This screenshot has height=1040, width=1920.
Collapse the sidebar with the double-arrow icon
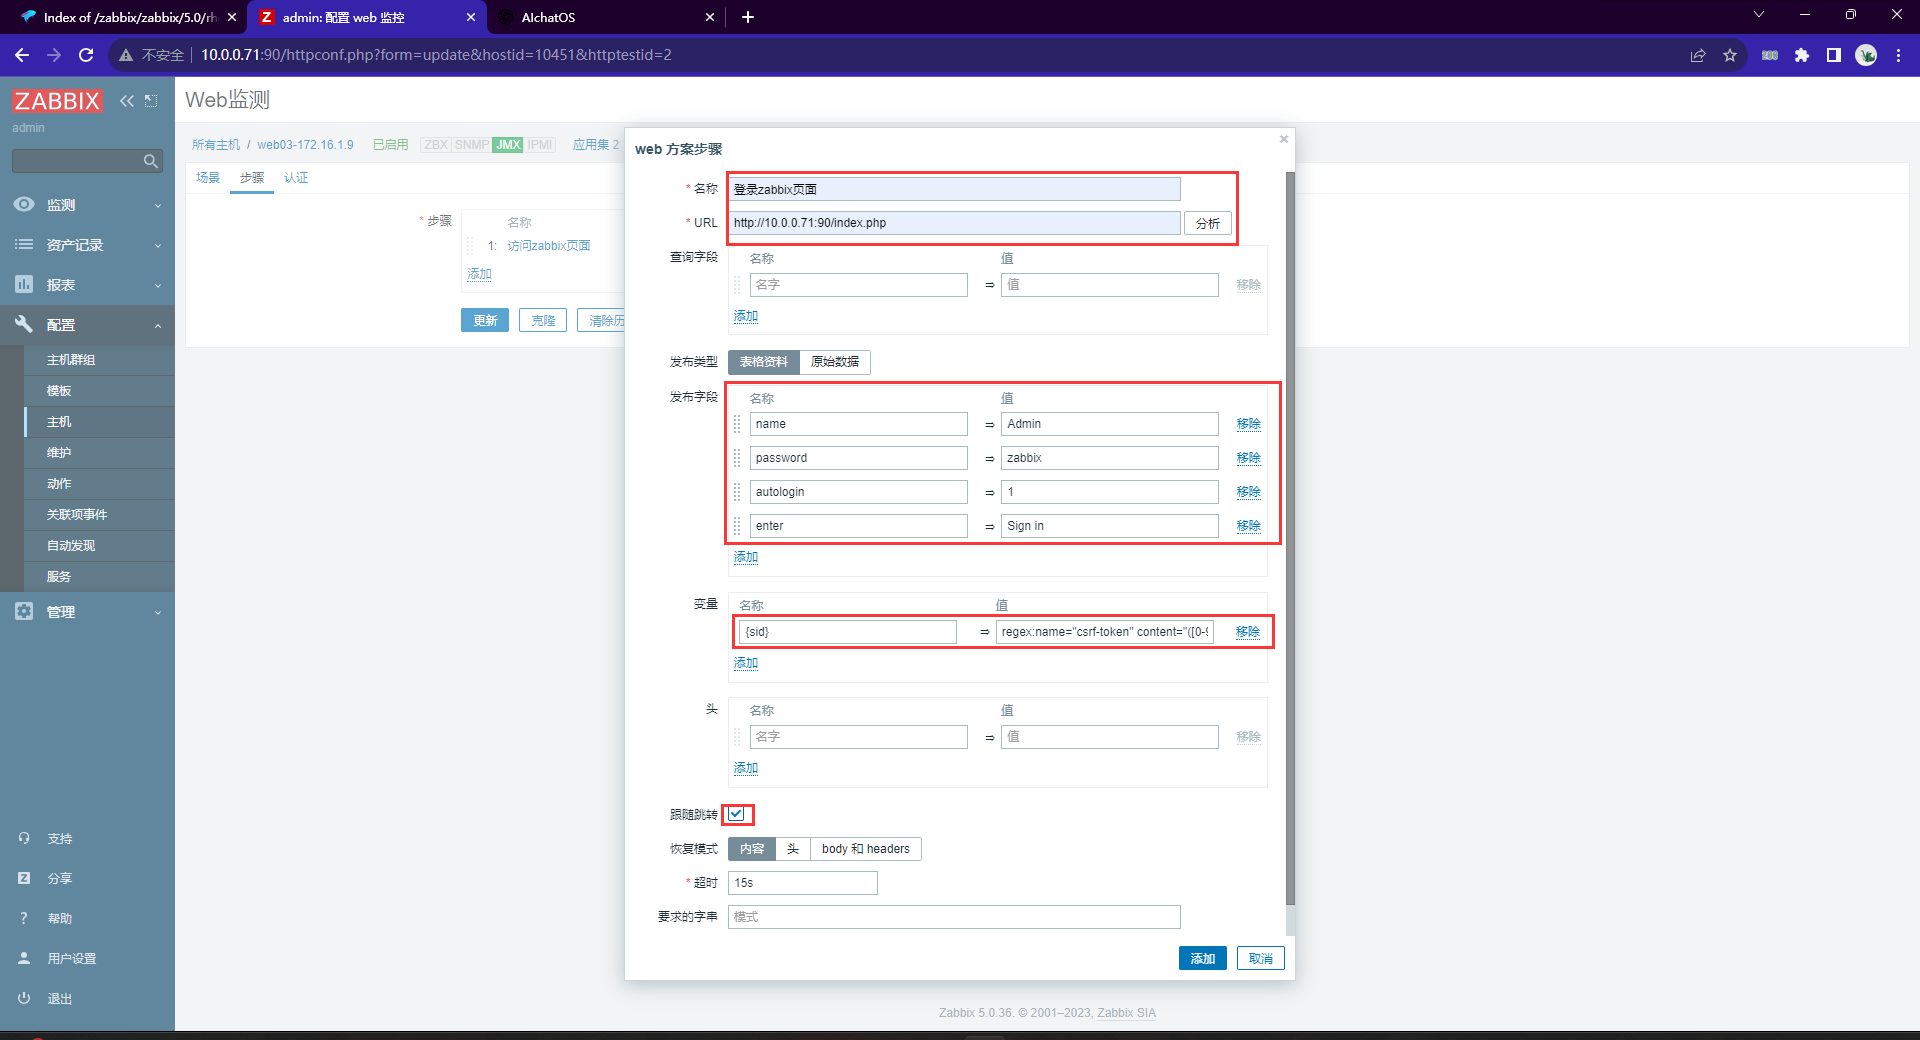coord(127,101)
